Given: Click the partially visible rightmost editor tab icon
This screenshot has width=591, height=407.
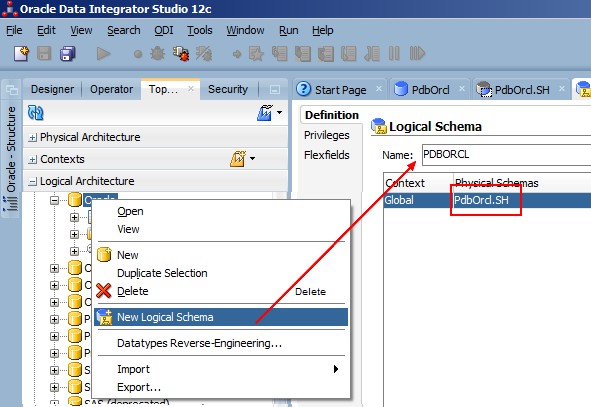Looking at the screenshot, I should click(x=583, y=89).
